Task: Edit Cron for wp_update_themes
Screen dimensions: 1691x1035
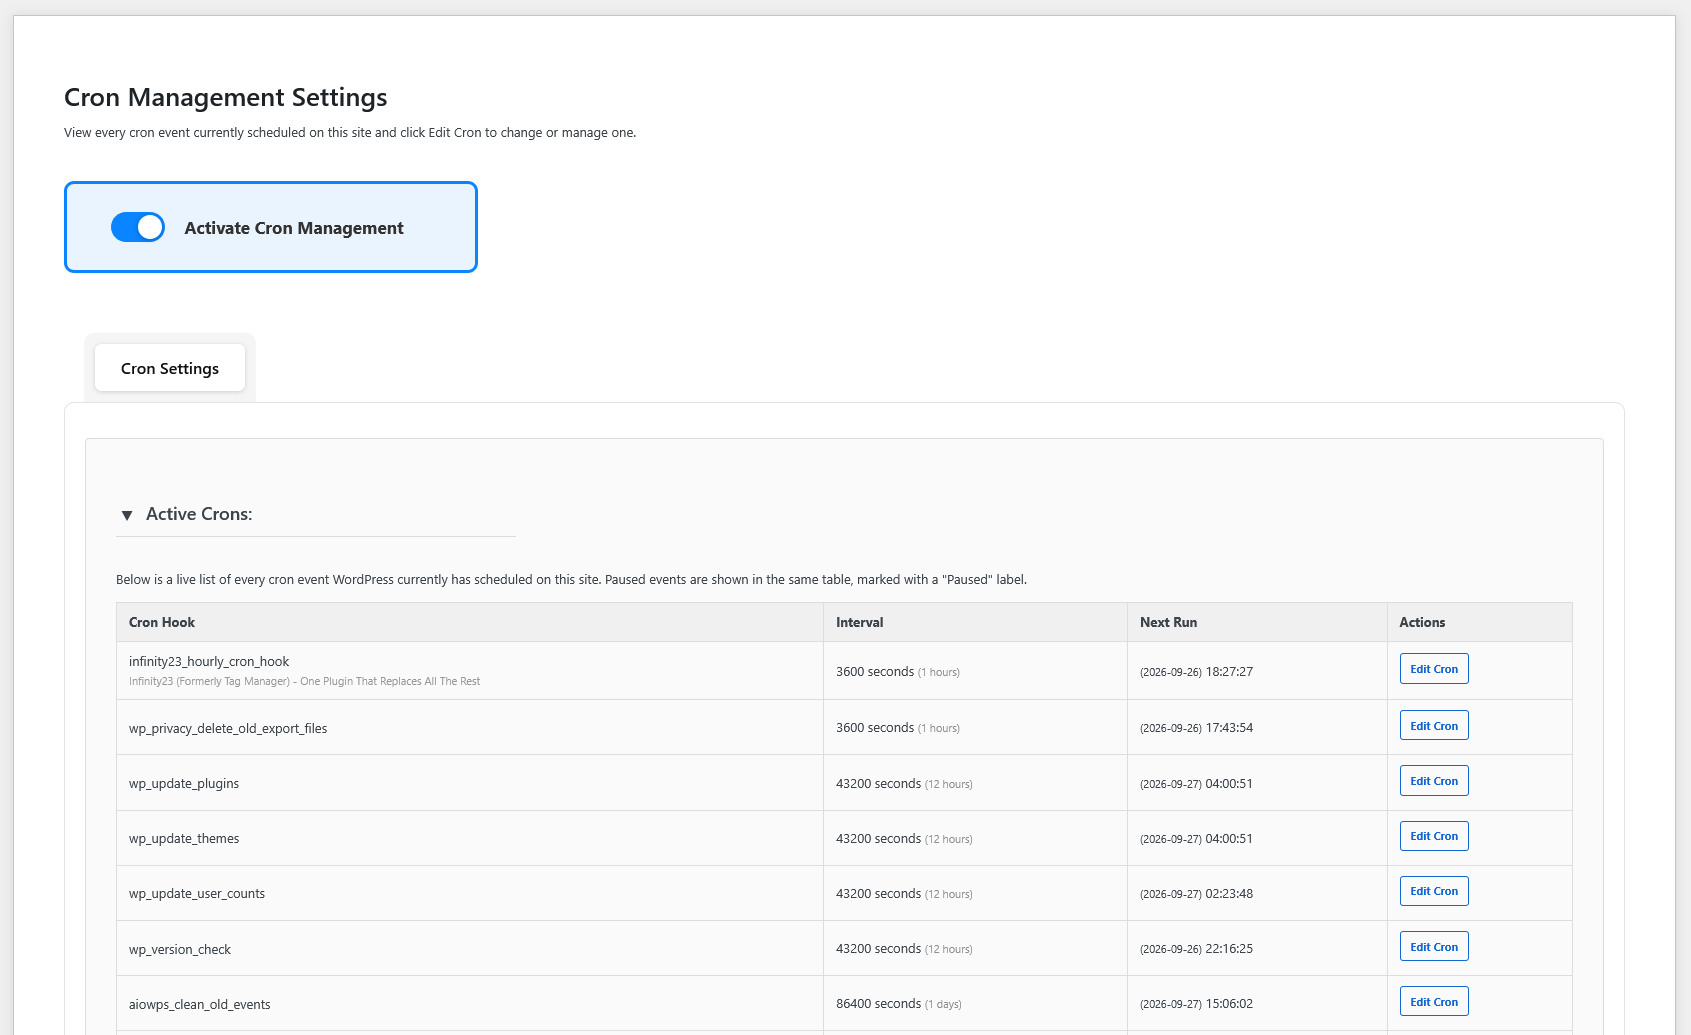Action: 1434,836
